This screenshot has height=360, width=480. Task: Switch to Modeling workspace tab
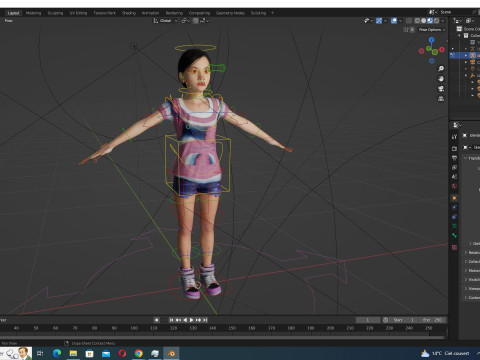(x=34, y=13)
